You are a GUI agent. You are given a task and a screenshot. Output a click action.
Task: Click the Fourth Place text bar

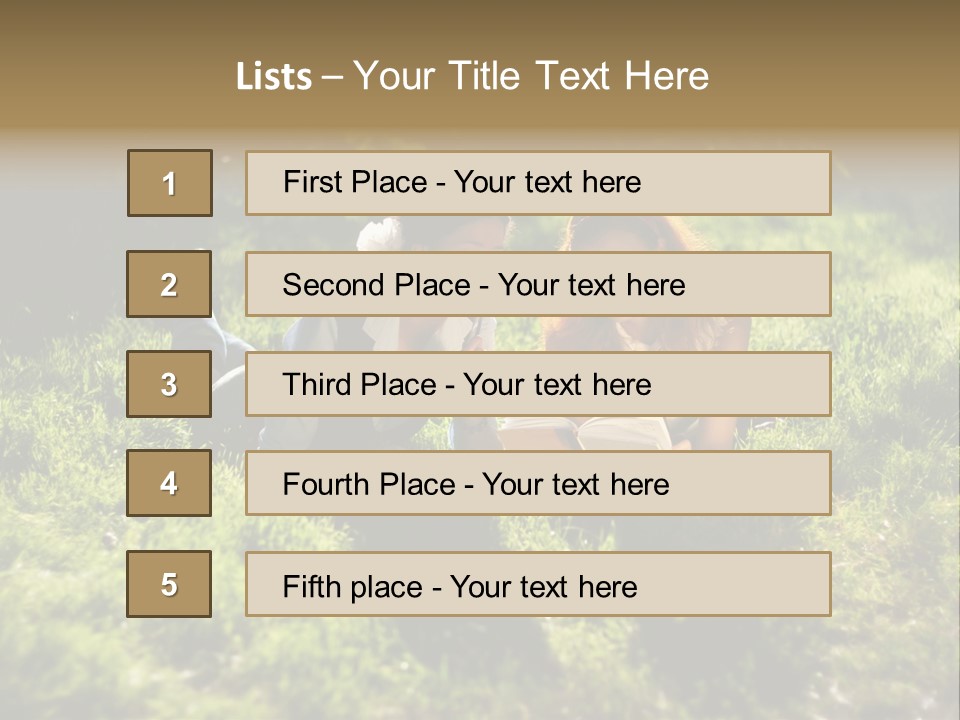(x=538, y=483)
